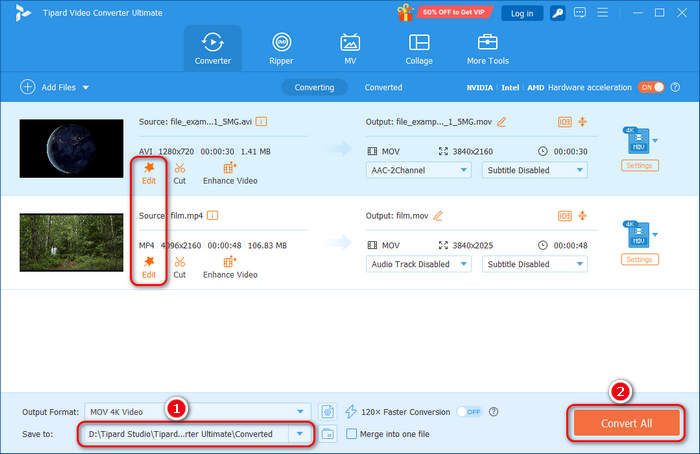This screenshot has height=454, width=700.
Task: Click the Log in button
Action: [x=522, y=13]
